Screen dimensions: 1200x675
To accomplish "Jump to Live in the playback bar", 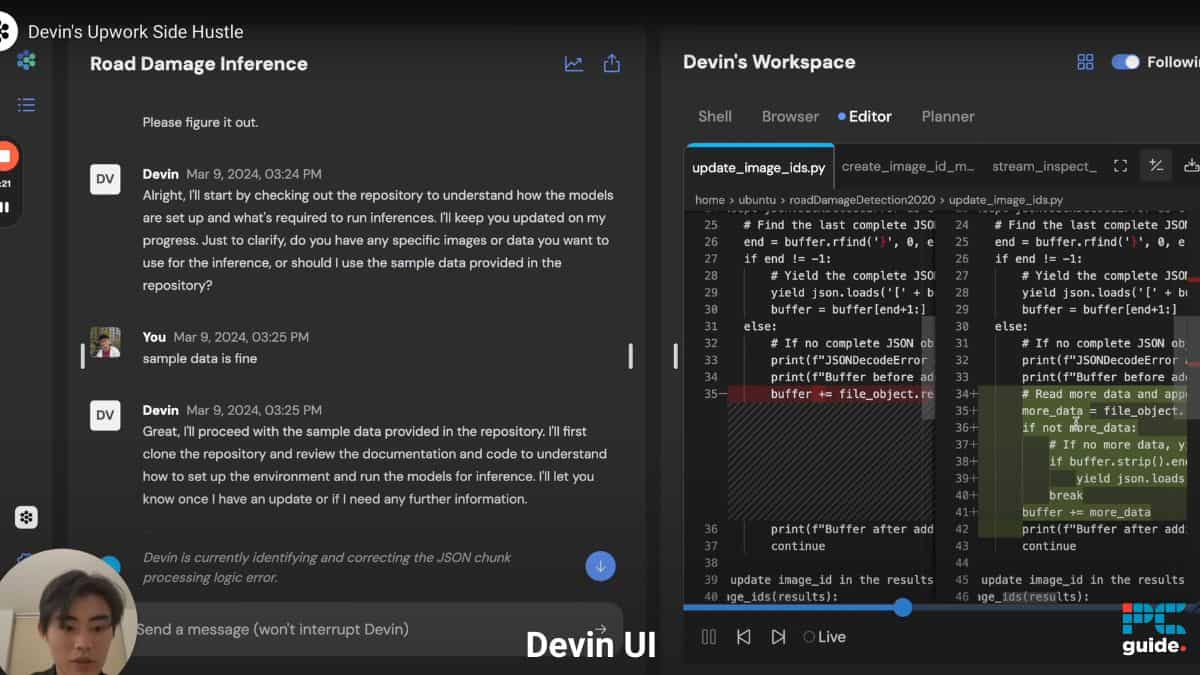I will [825, 637].
